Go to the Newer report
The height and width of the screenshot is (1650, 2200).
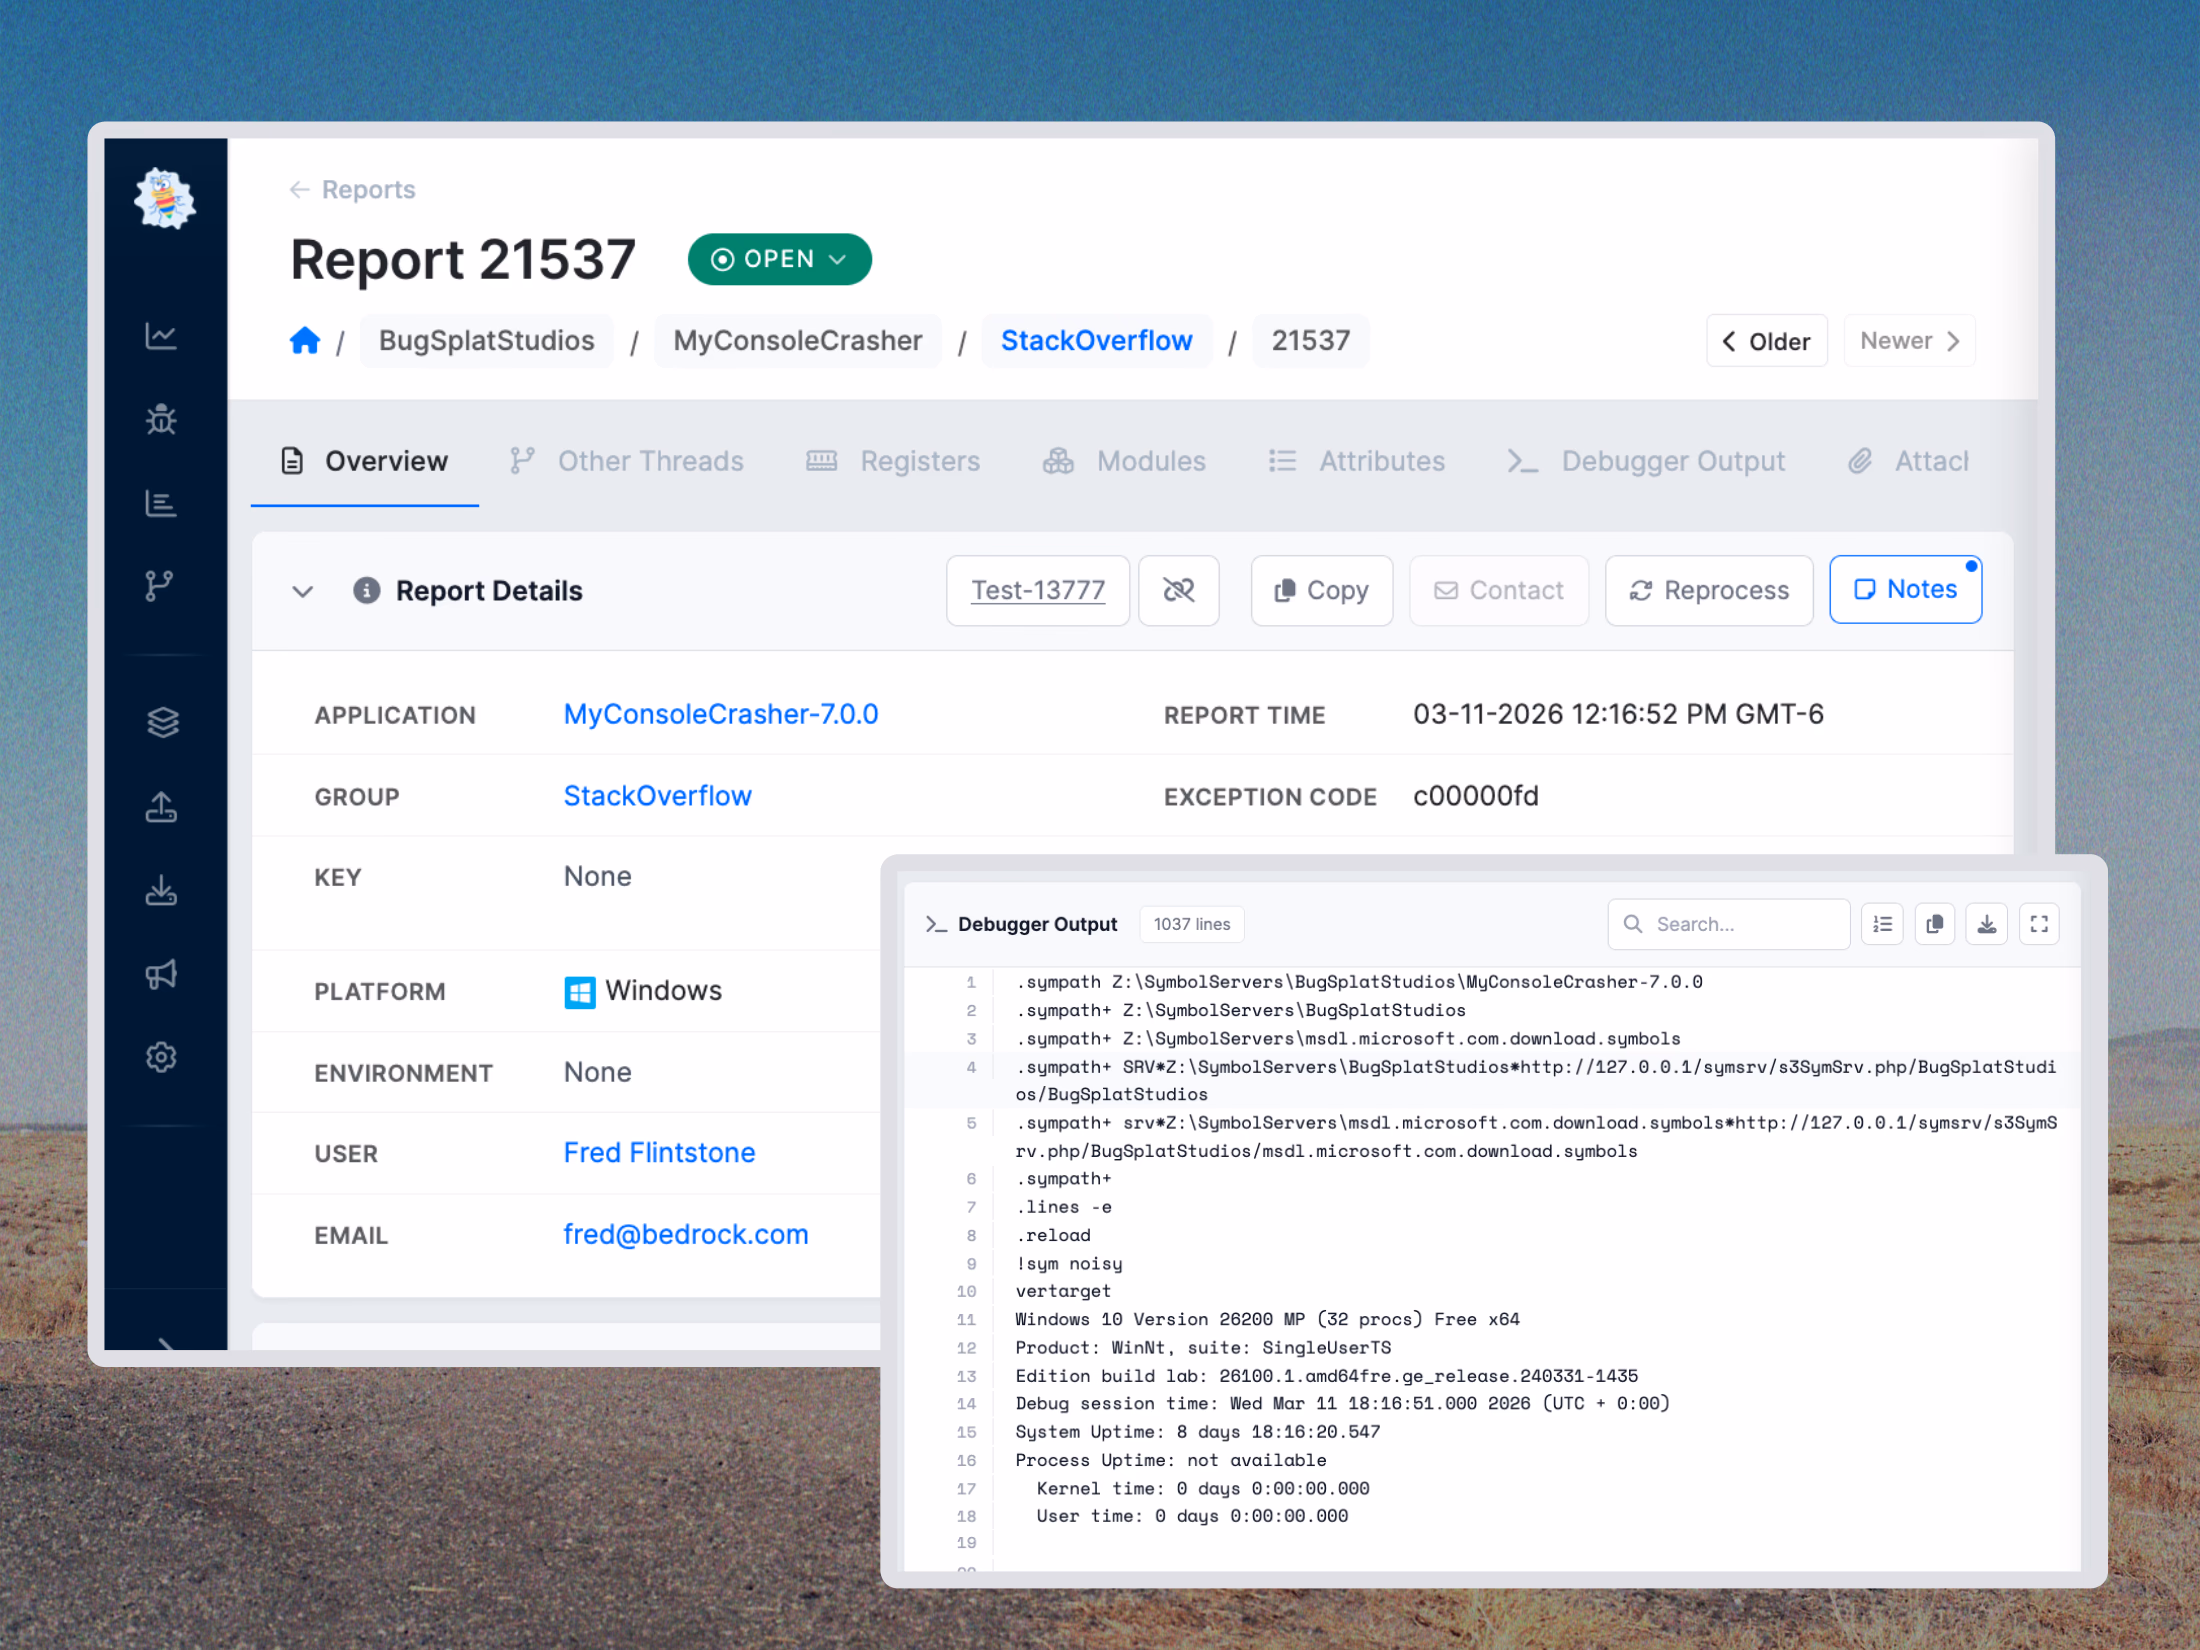(1909, 341)
